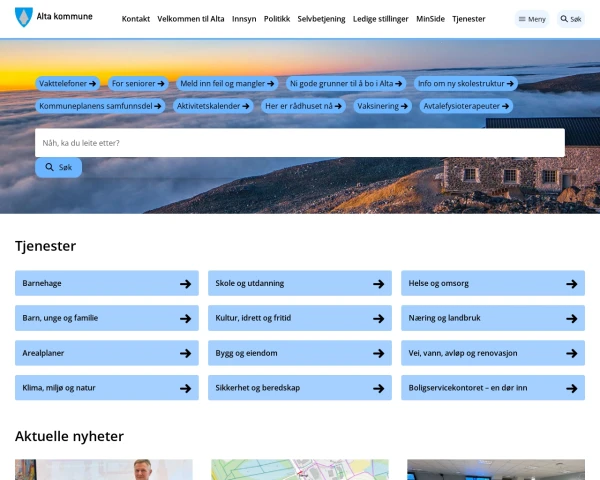Click the arrow on Helse og omsorg

point(571,284)
